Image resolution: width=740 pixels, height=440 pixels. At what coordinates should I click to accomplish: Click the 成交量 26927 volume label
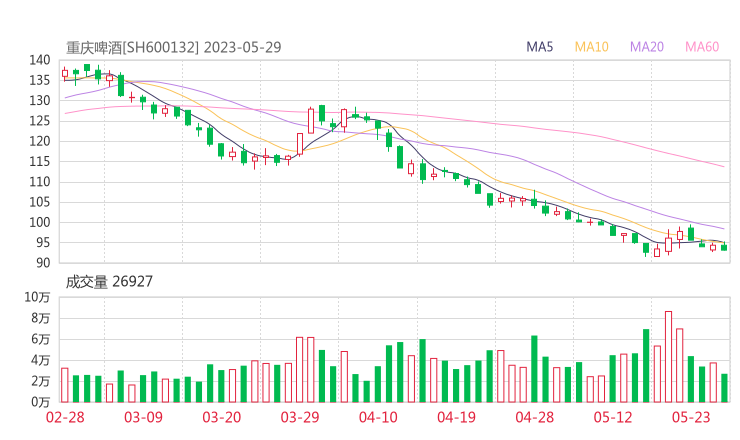point(109,282)
